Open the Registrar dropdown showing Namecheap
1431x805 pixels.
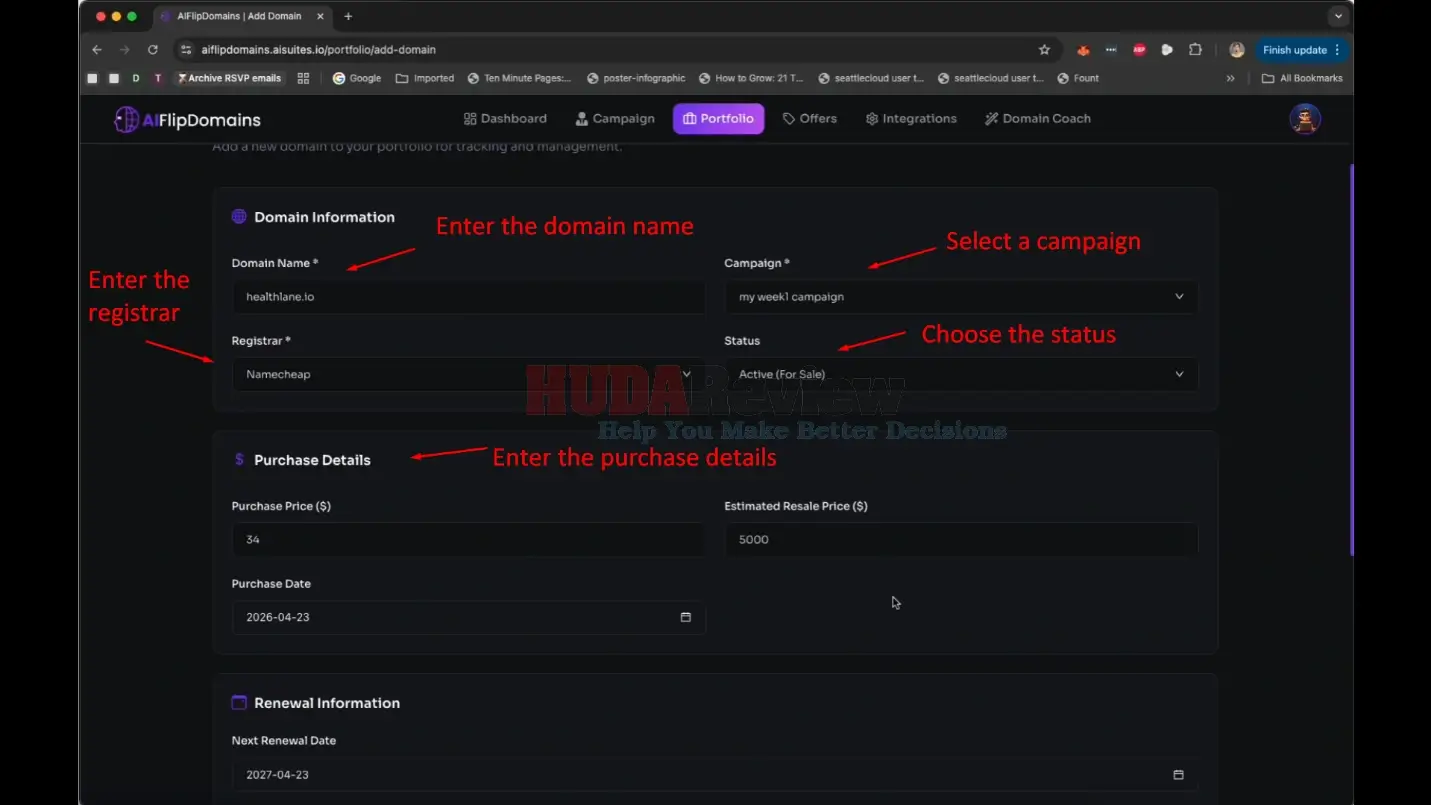click(x=468, y=374)
